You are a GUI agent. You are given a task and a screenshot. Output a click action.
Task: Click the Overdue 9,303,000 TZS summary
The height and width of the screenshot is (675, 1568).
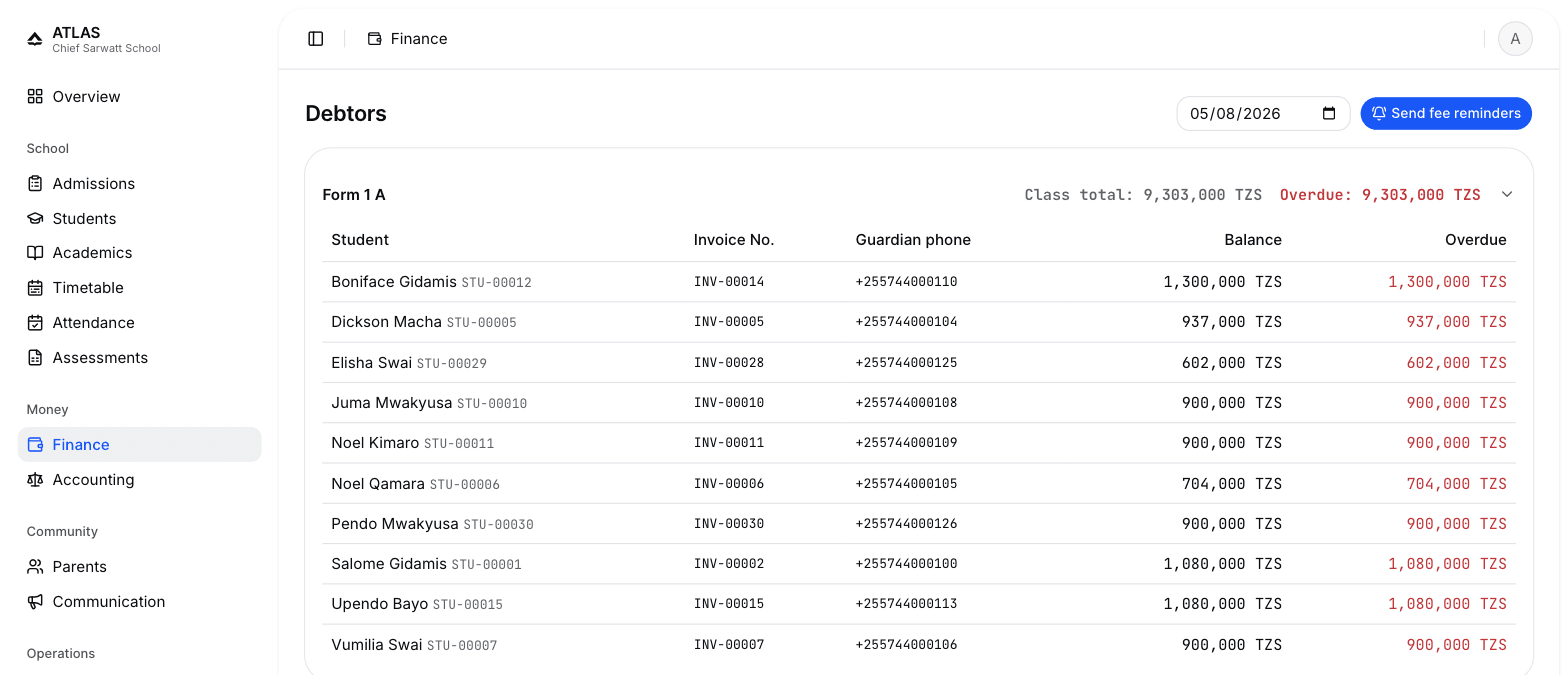(1380, 195)
